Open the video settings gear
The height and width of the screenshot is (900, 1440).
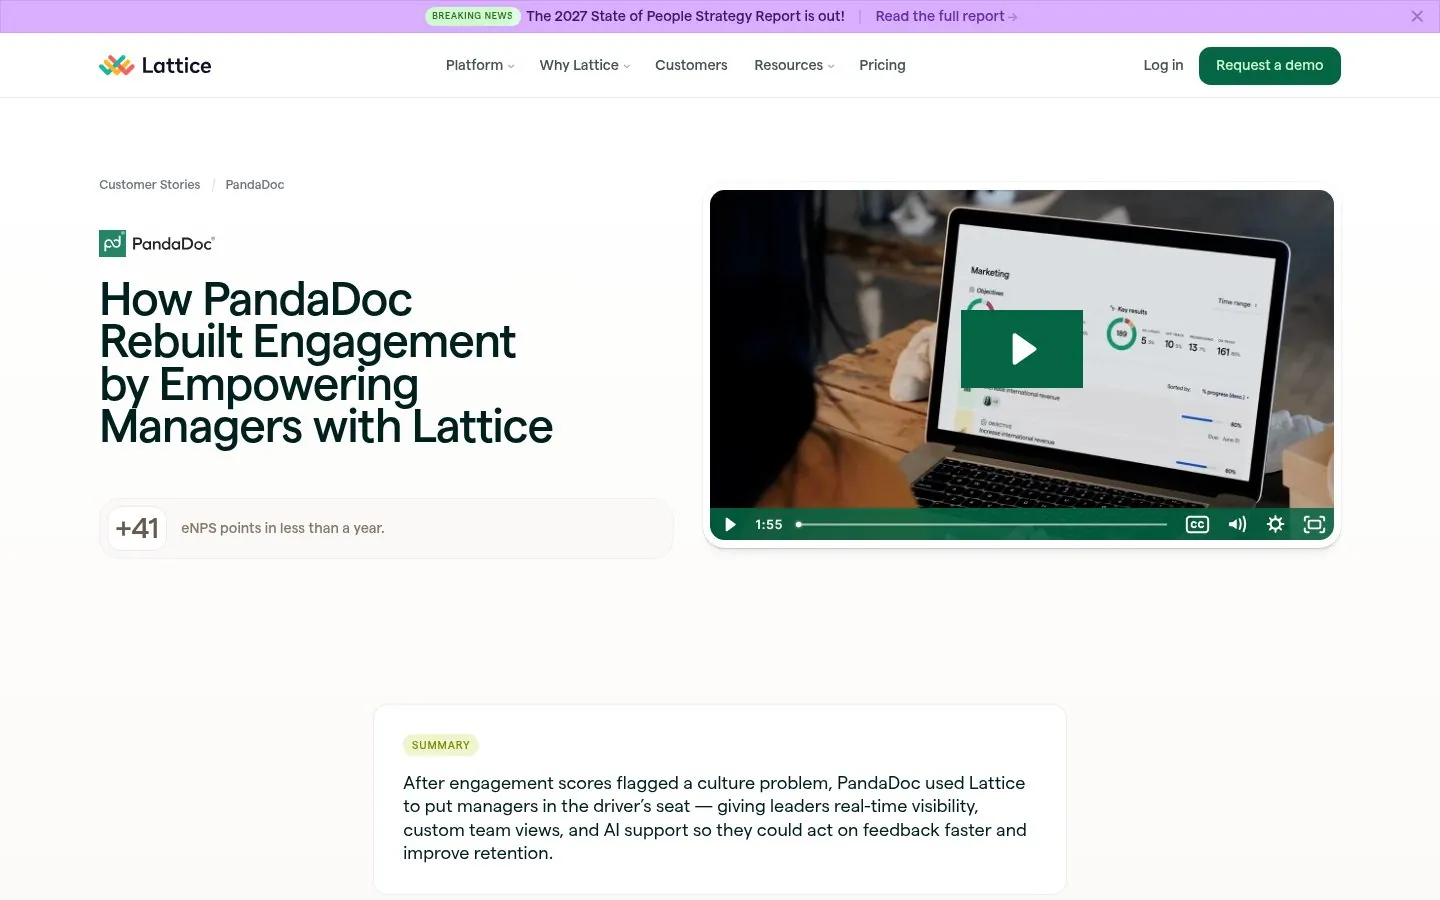pos(1275,524)
